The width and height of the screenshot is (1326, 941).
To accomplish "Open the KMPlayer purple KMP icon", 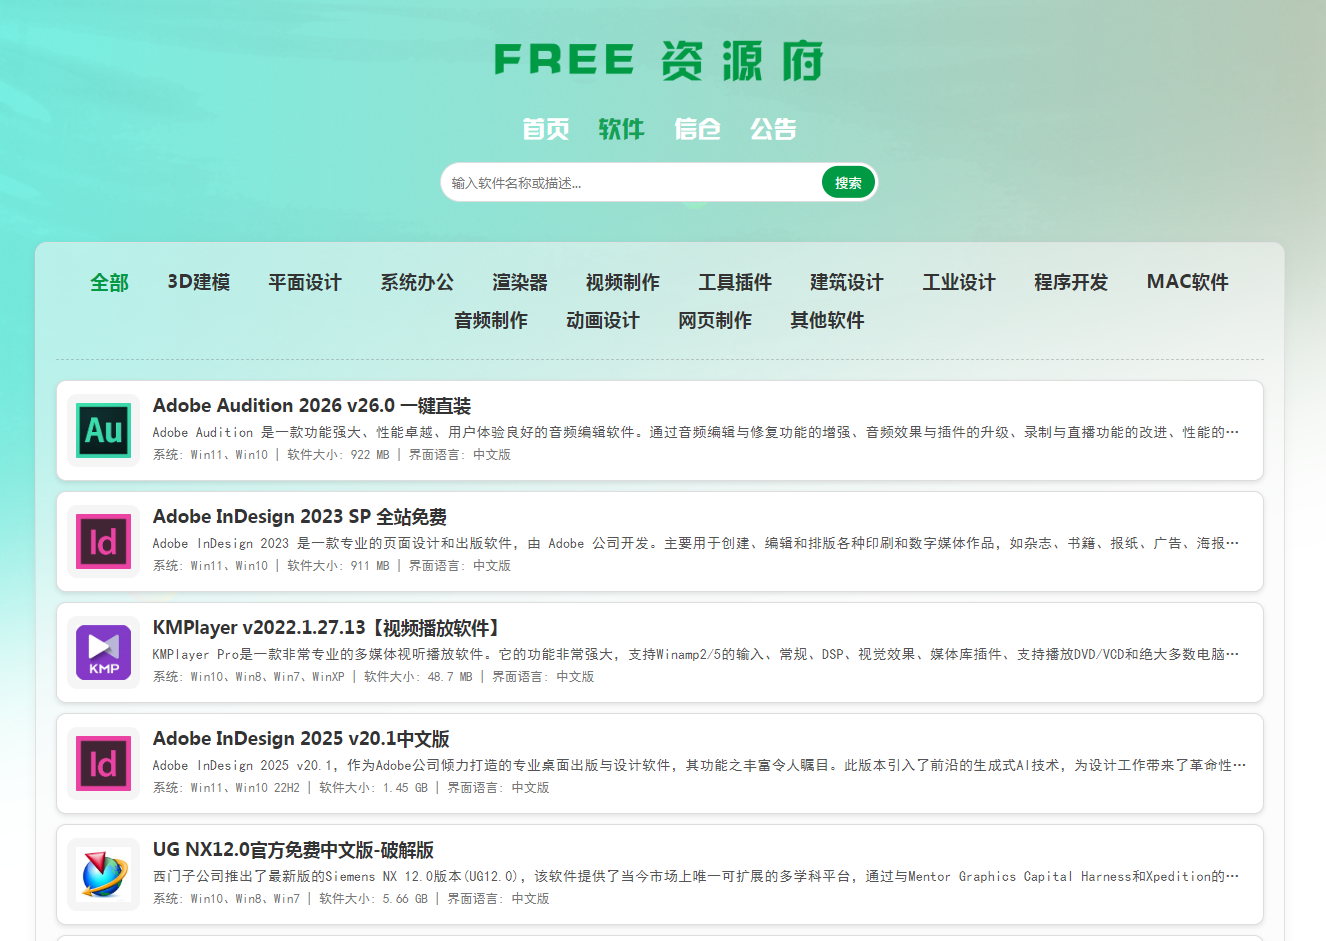I will [x=104, y=653].
